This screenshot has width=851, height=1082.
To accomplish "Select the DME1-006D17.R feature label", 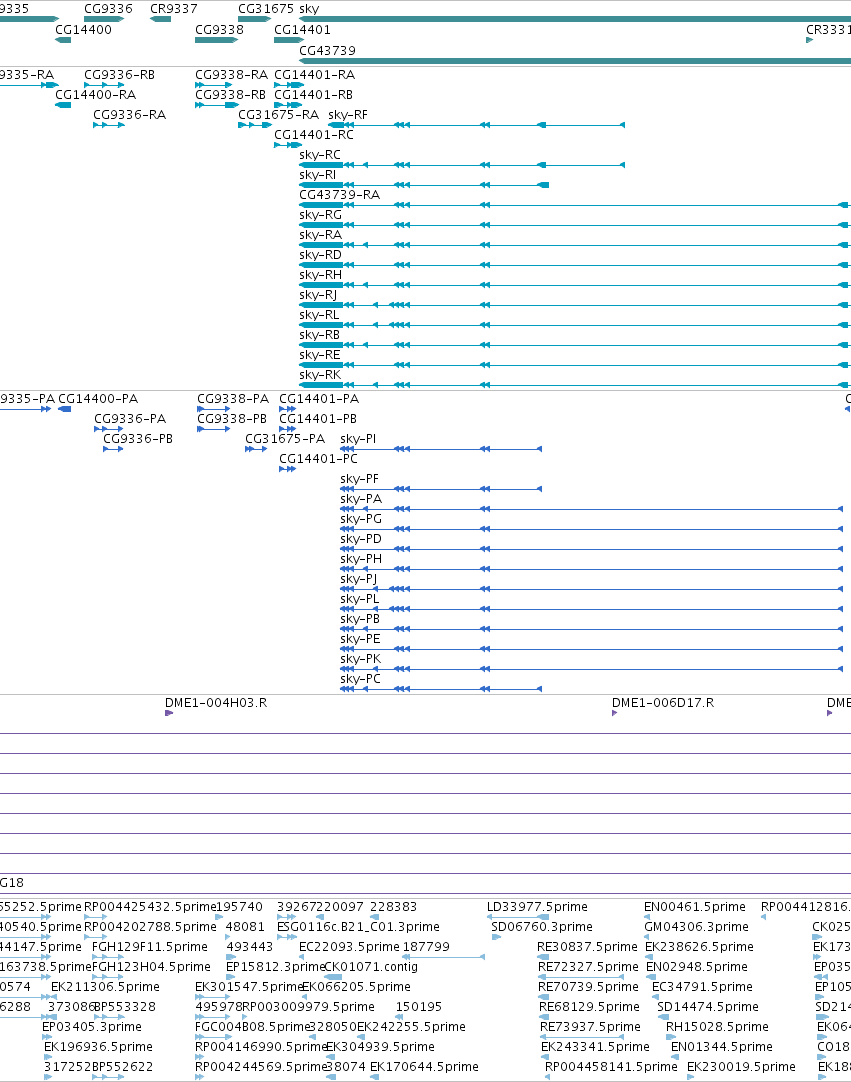I will [663, 703].
